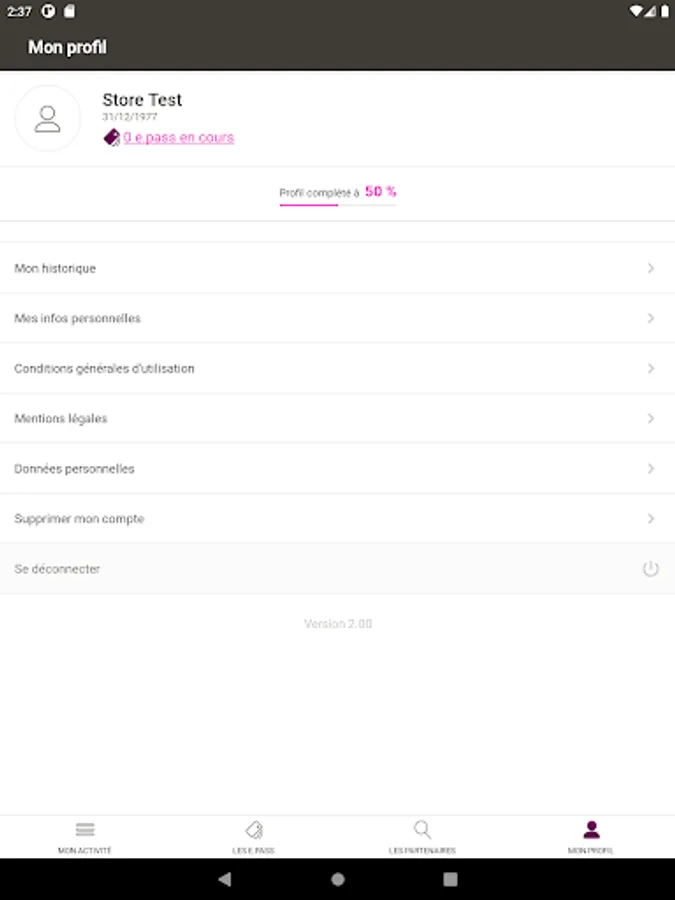The height and width of the screenshot is (900, 675).
Task: Open Données personnelles menu entry
Action: [x=74, y=468]
